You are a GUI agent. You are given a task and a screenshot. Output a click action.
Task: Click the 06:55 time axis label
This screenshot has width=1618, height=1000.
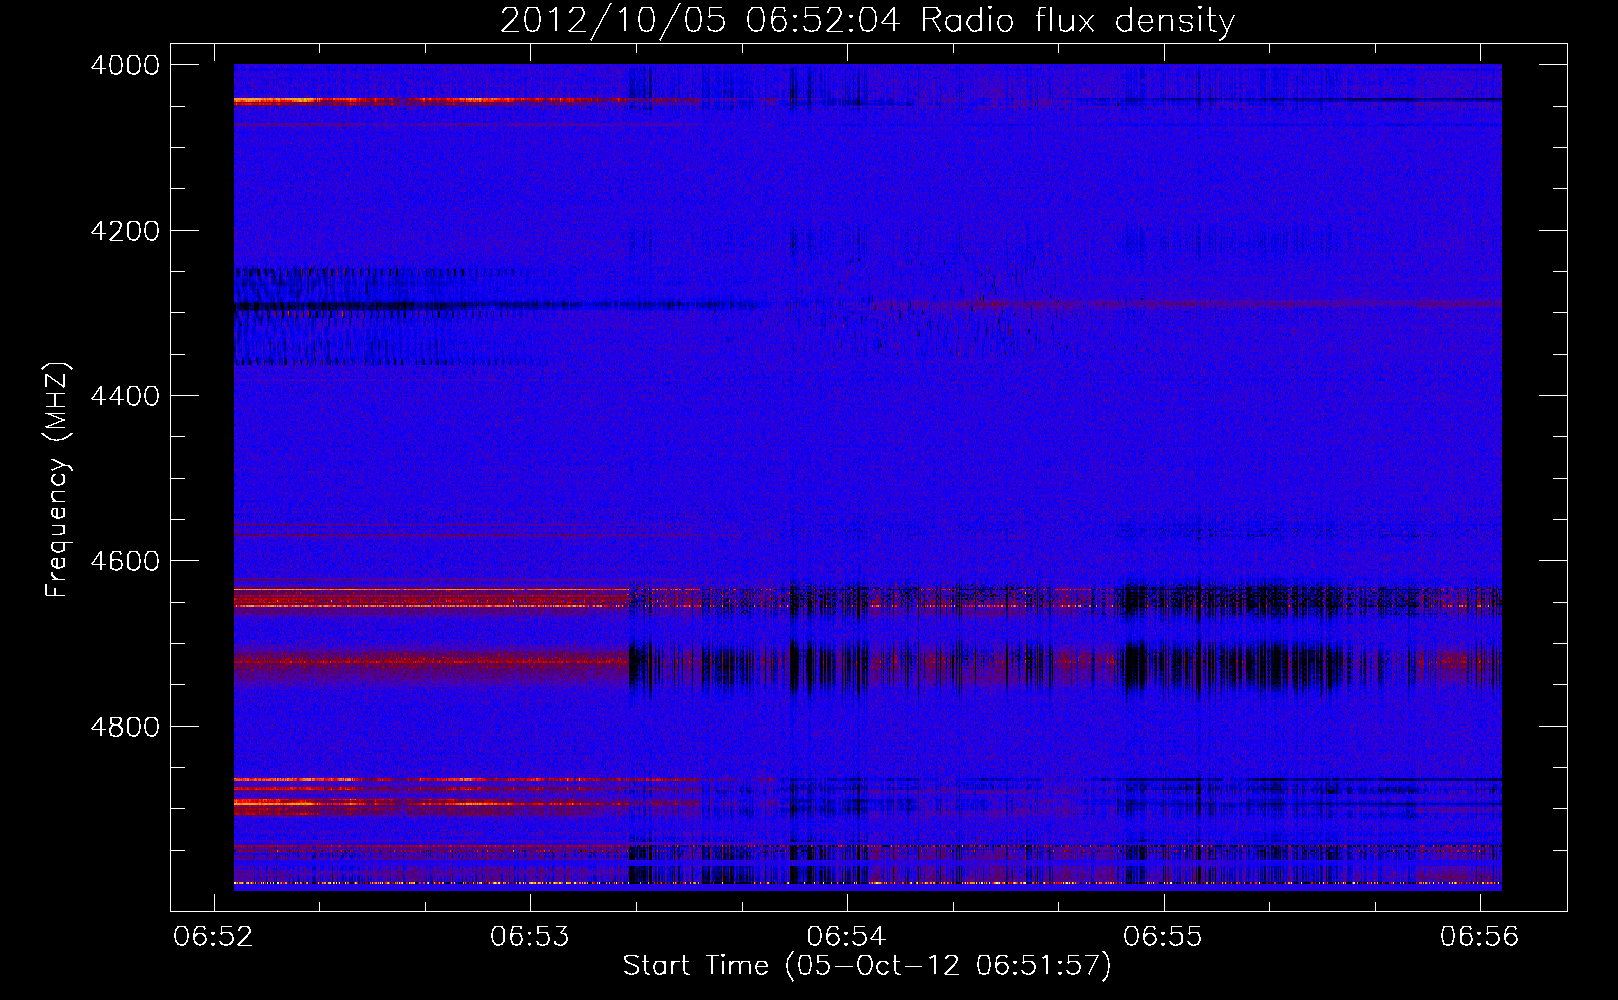click(x=1162, y=936)
